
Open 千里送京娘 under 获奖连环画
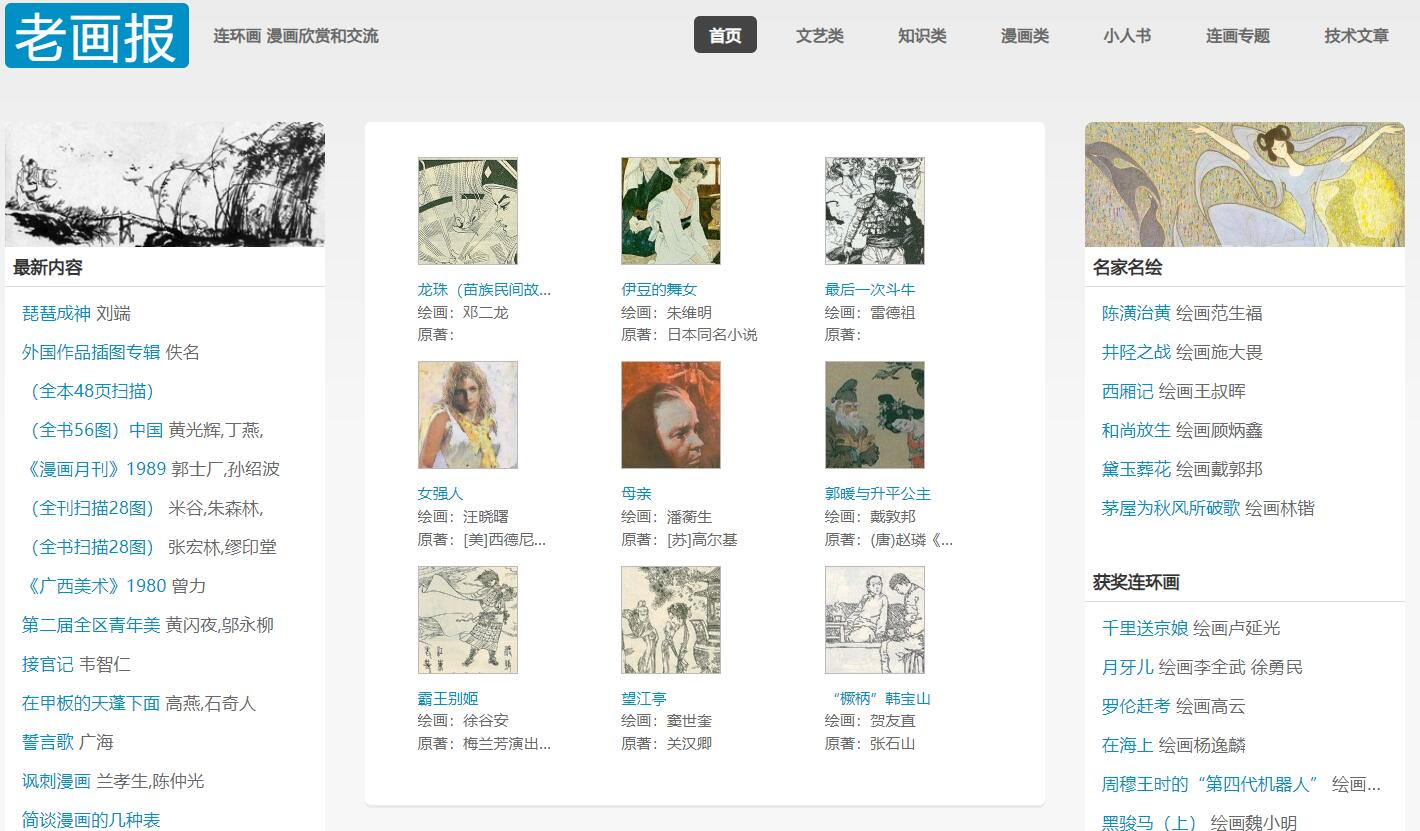click(1145, 628)
